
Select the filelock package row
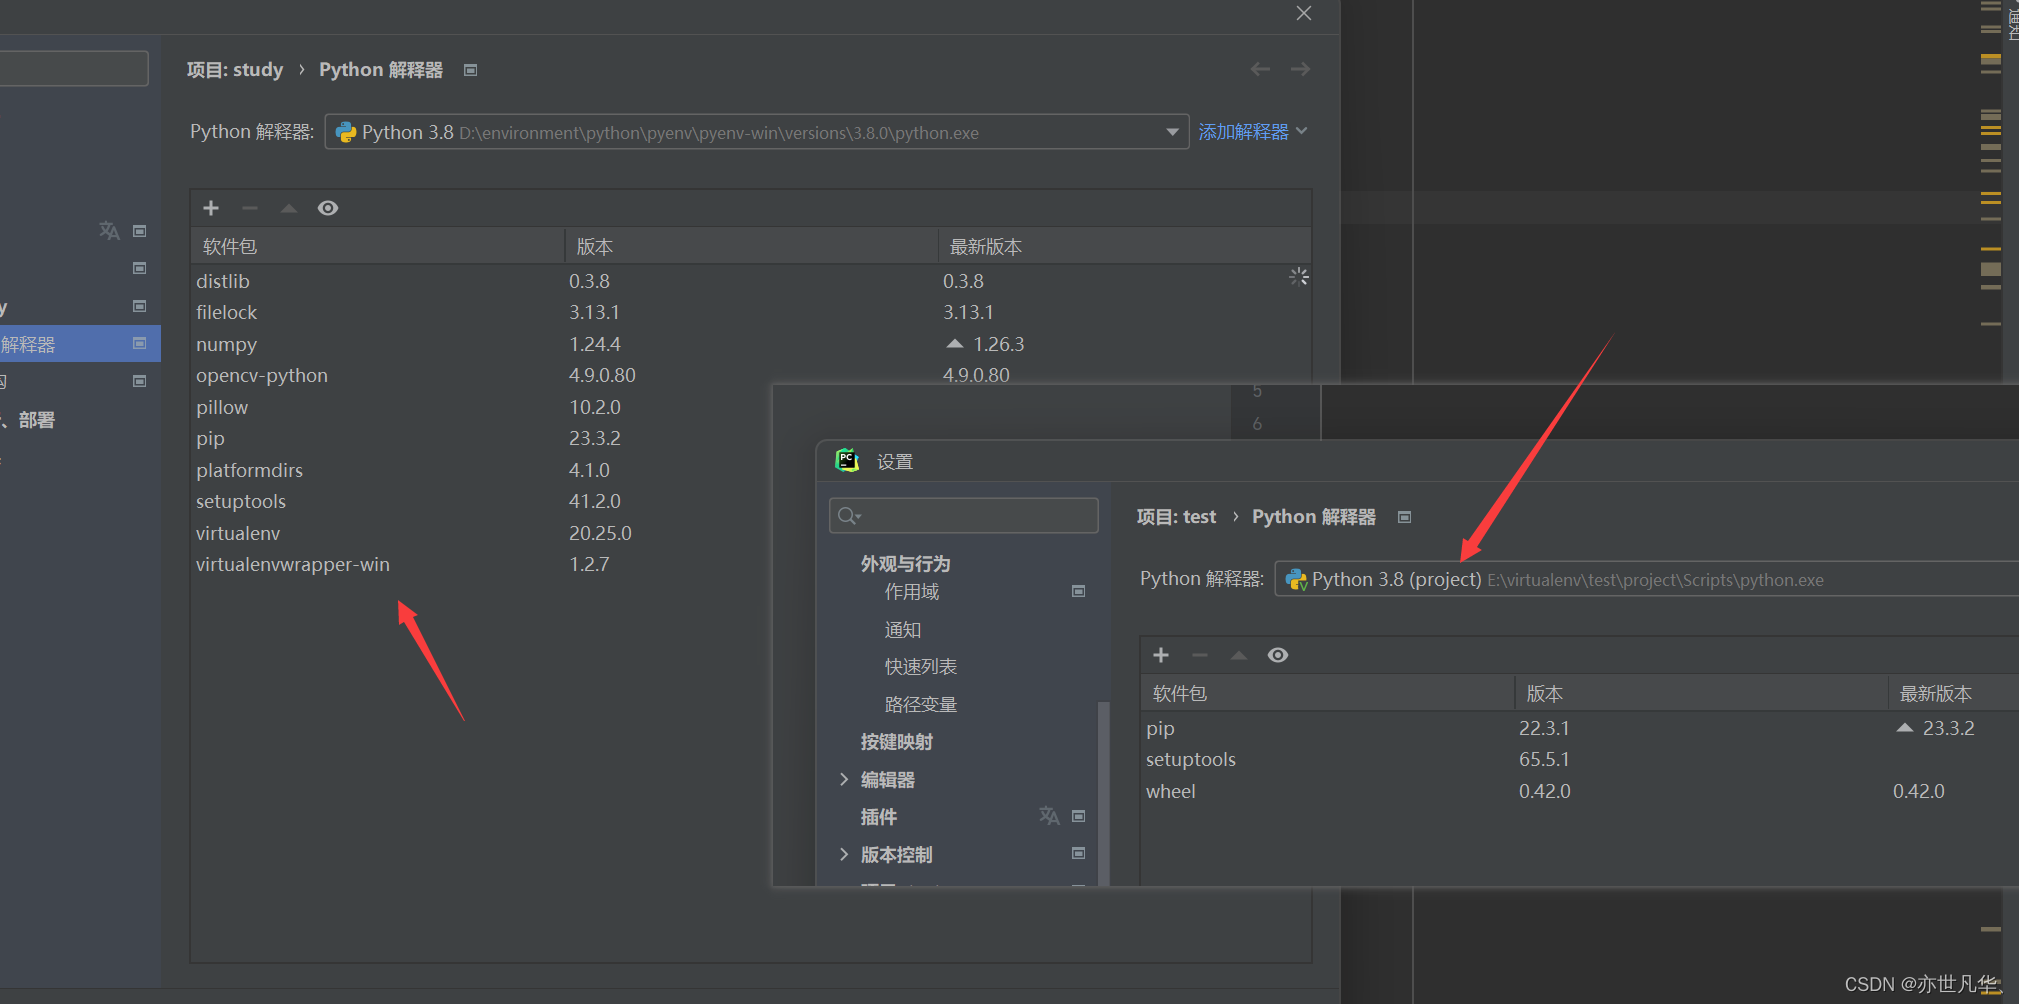tap(751, 312)
